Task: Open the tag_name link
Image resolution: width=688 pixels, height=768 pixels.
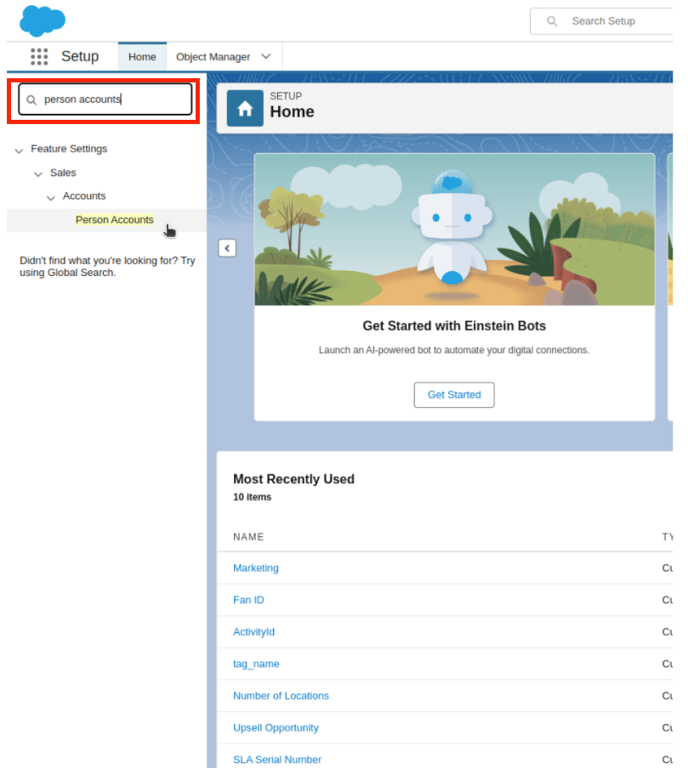Action: (256, 664)
